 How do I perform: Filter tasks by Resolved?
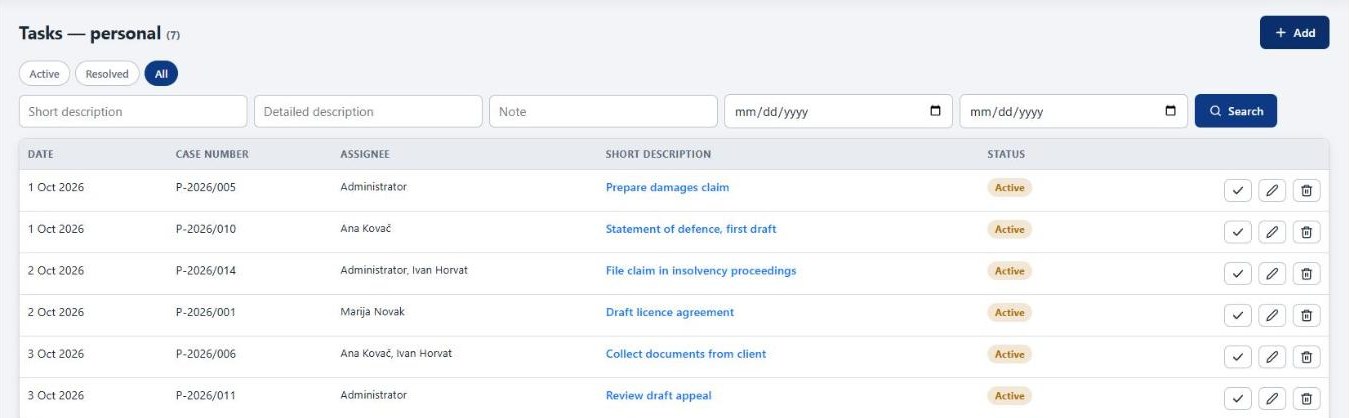point(107,74)
